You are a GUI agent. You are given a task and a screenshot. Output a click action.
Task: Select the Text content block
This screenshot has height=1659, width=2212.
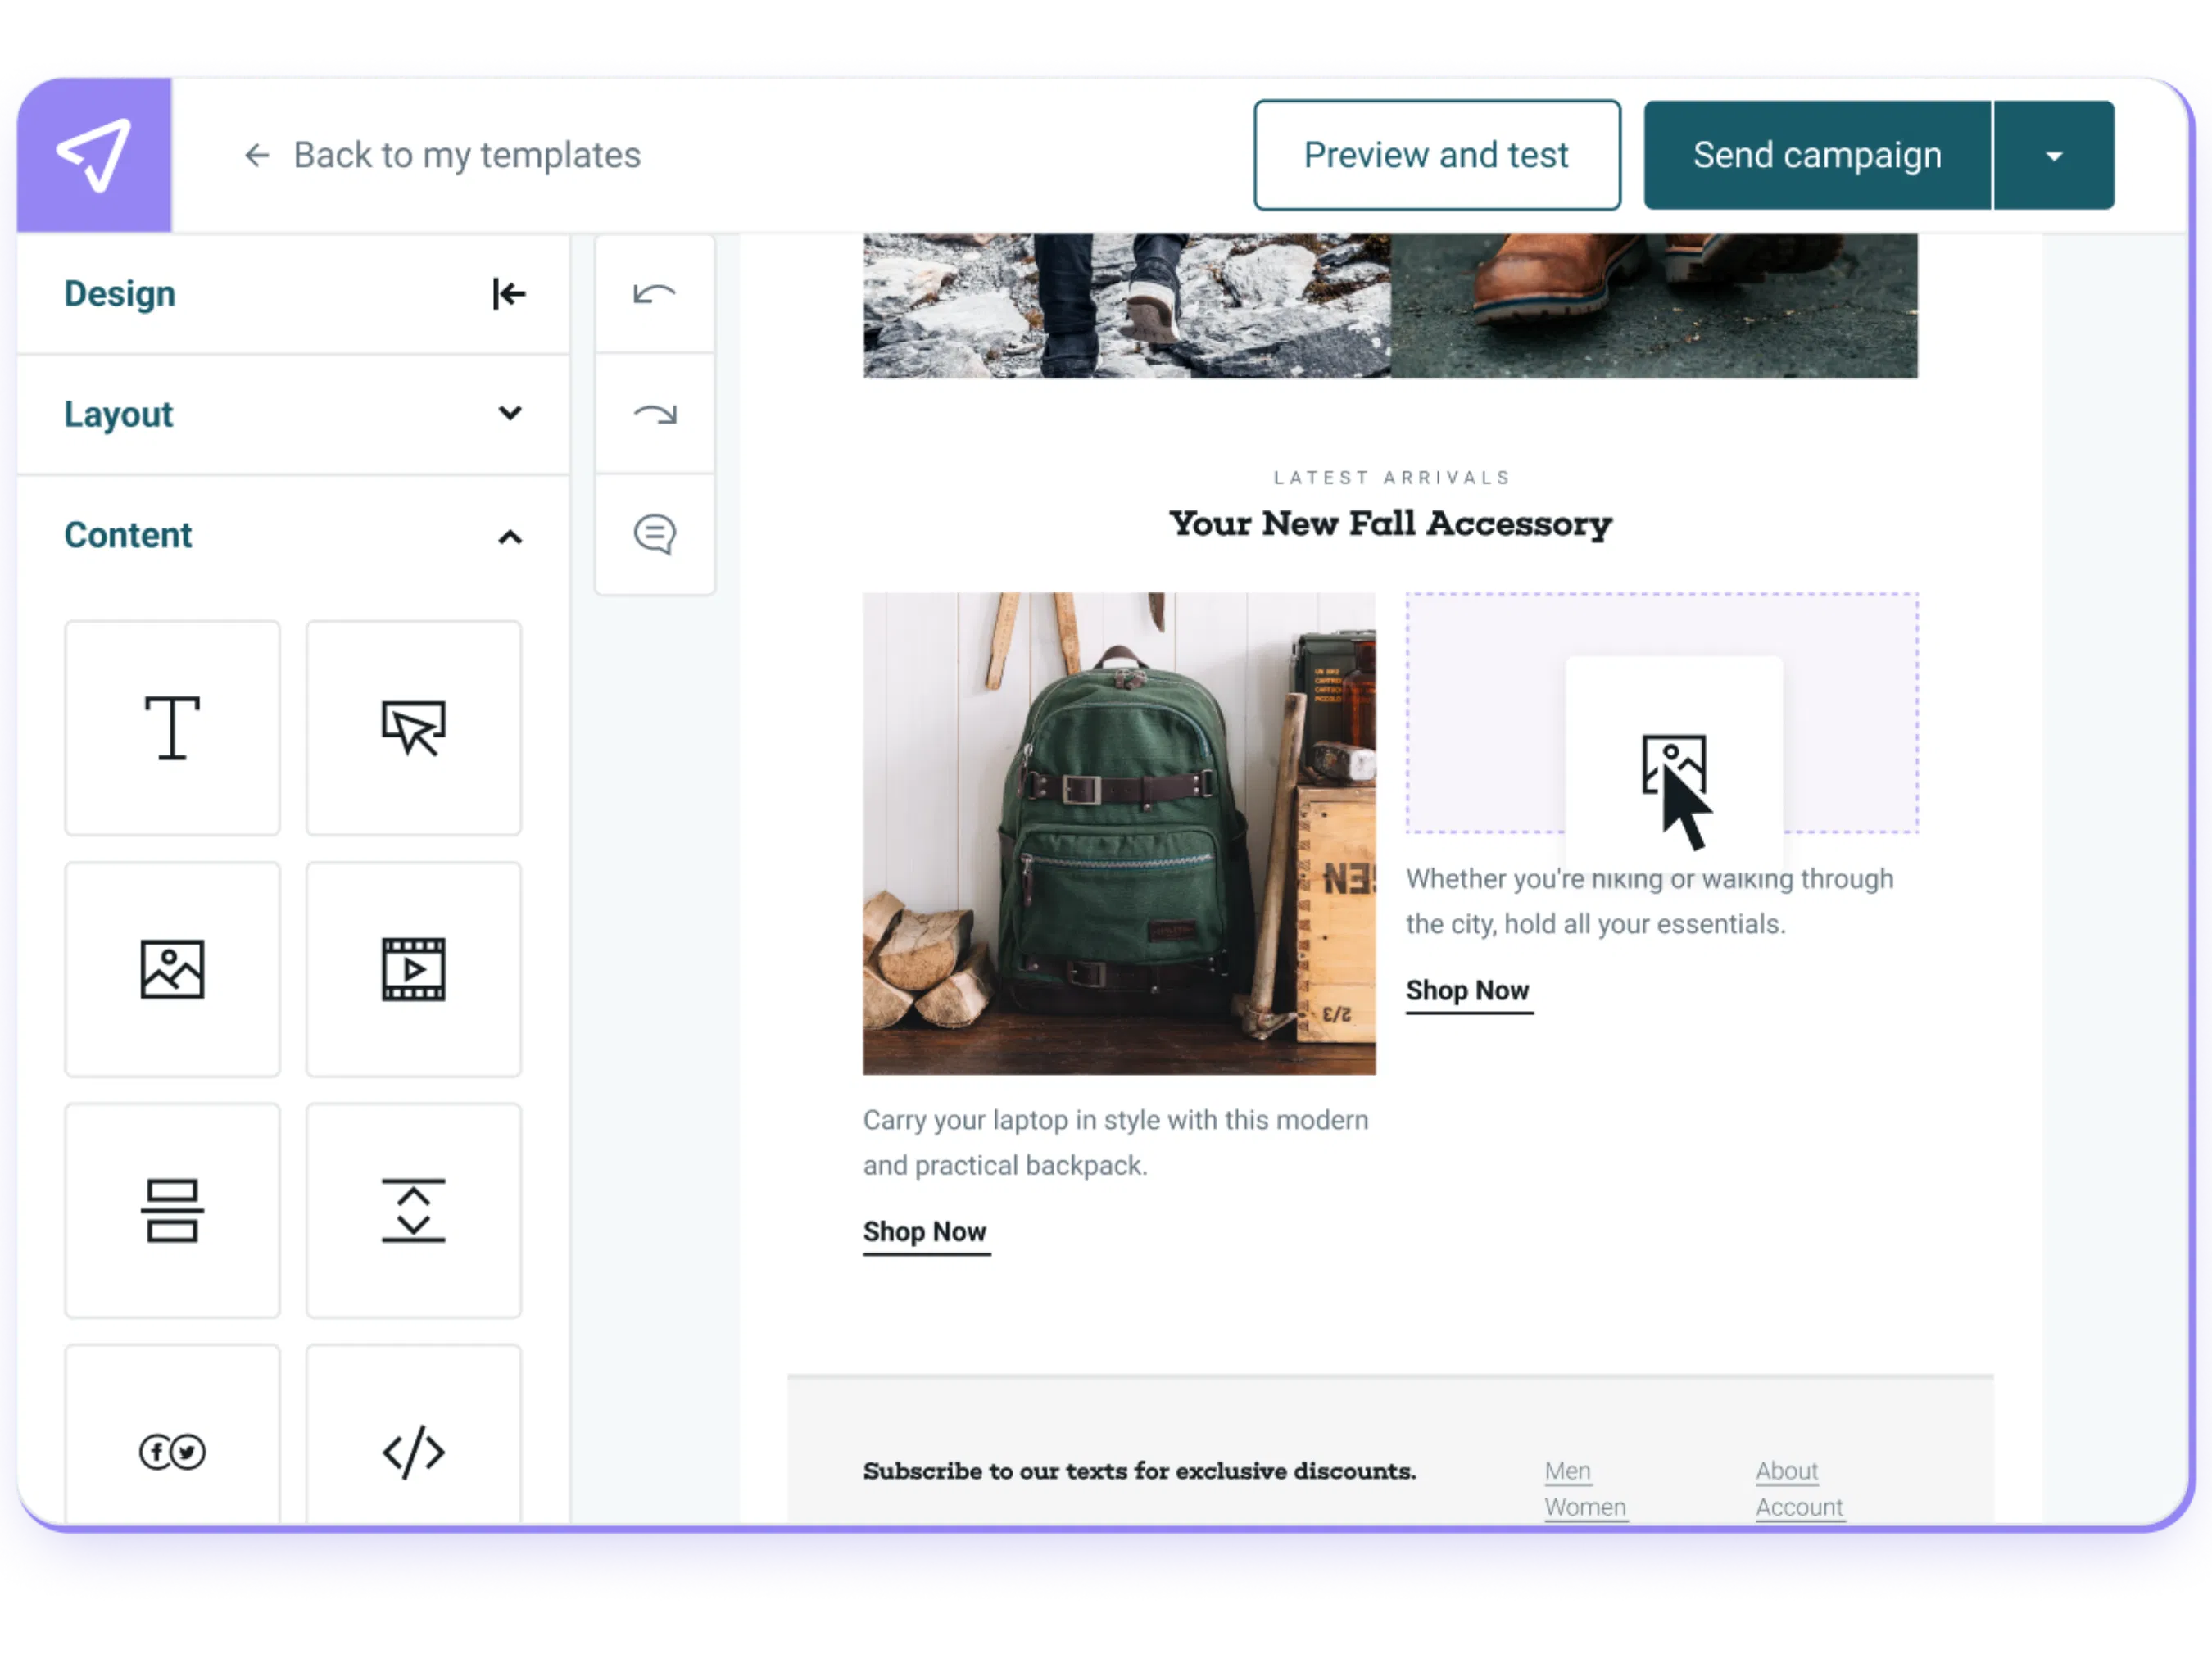pos(172,728)
